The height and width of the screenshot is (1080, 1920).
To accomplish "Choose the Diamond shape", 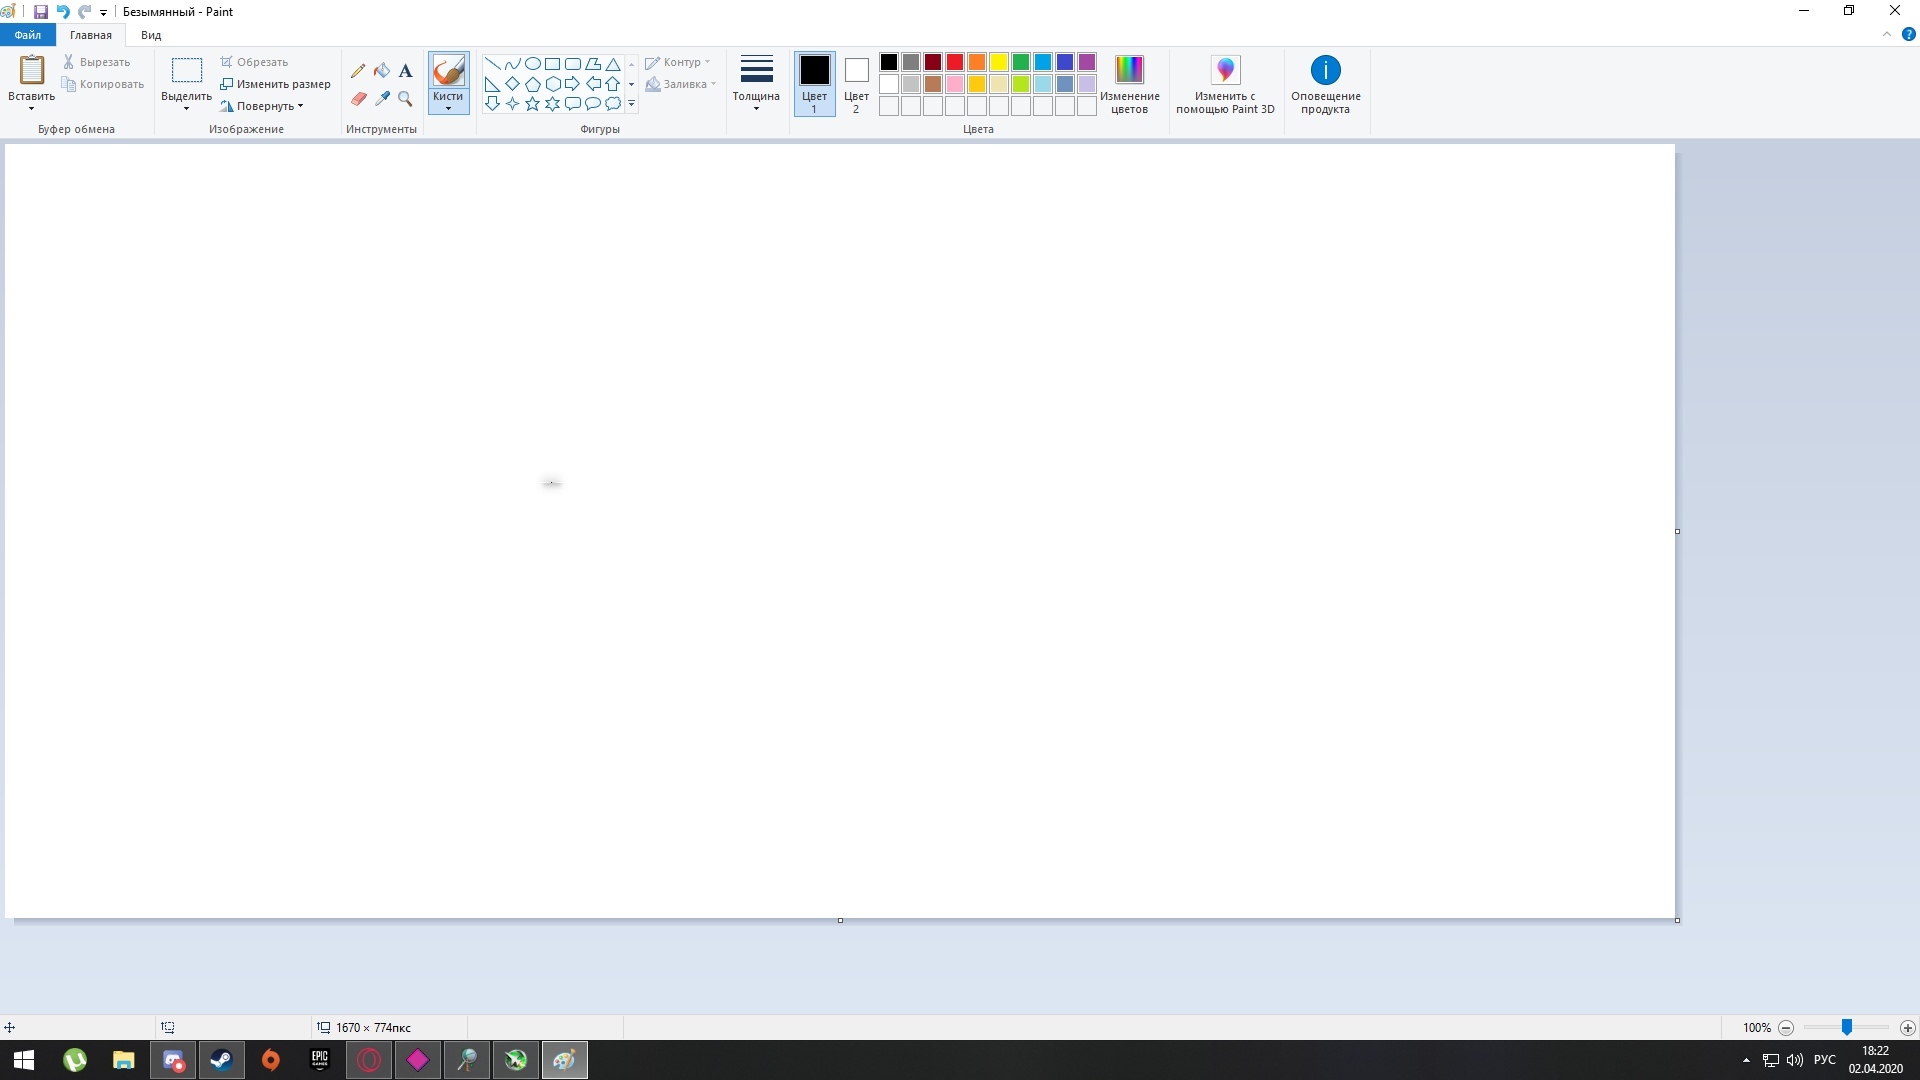I will pos(512,84).
